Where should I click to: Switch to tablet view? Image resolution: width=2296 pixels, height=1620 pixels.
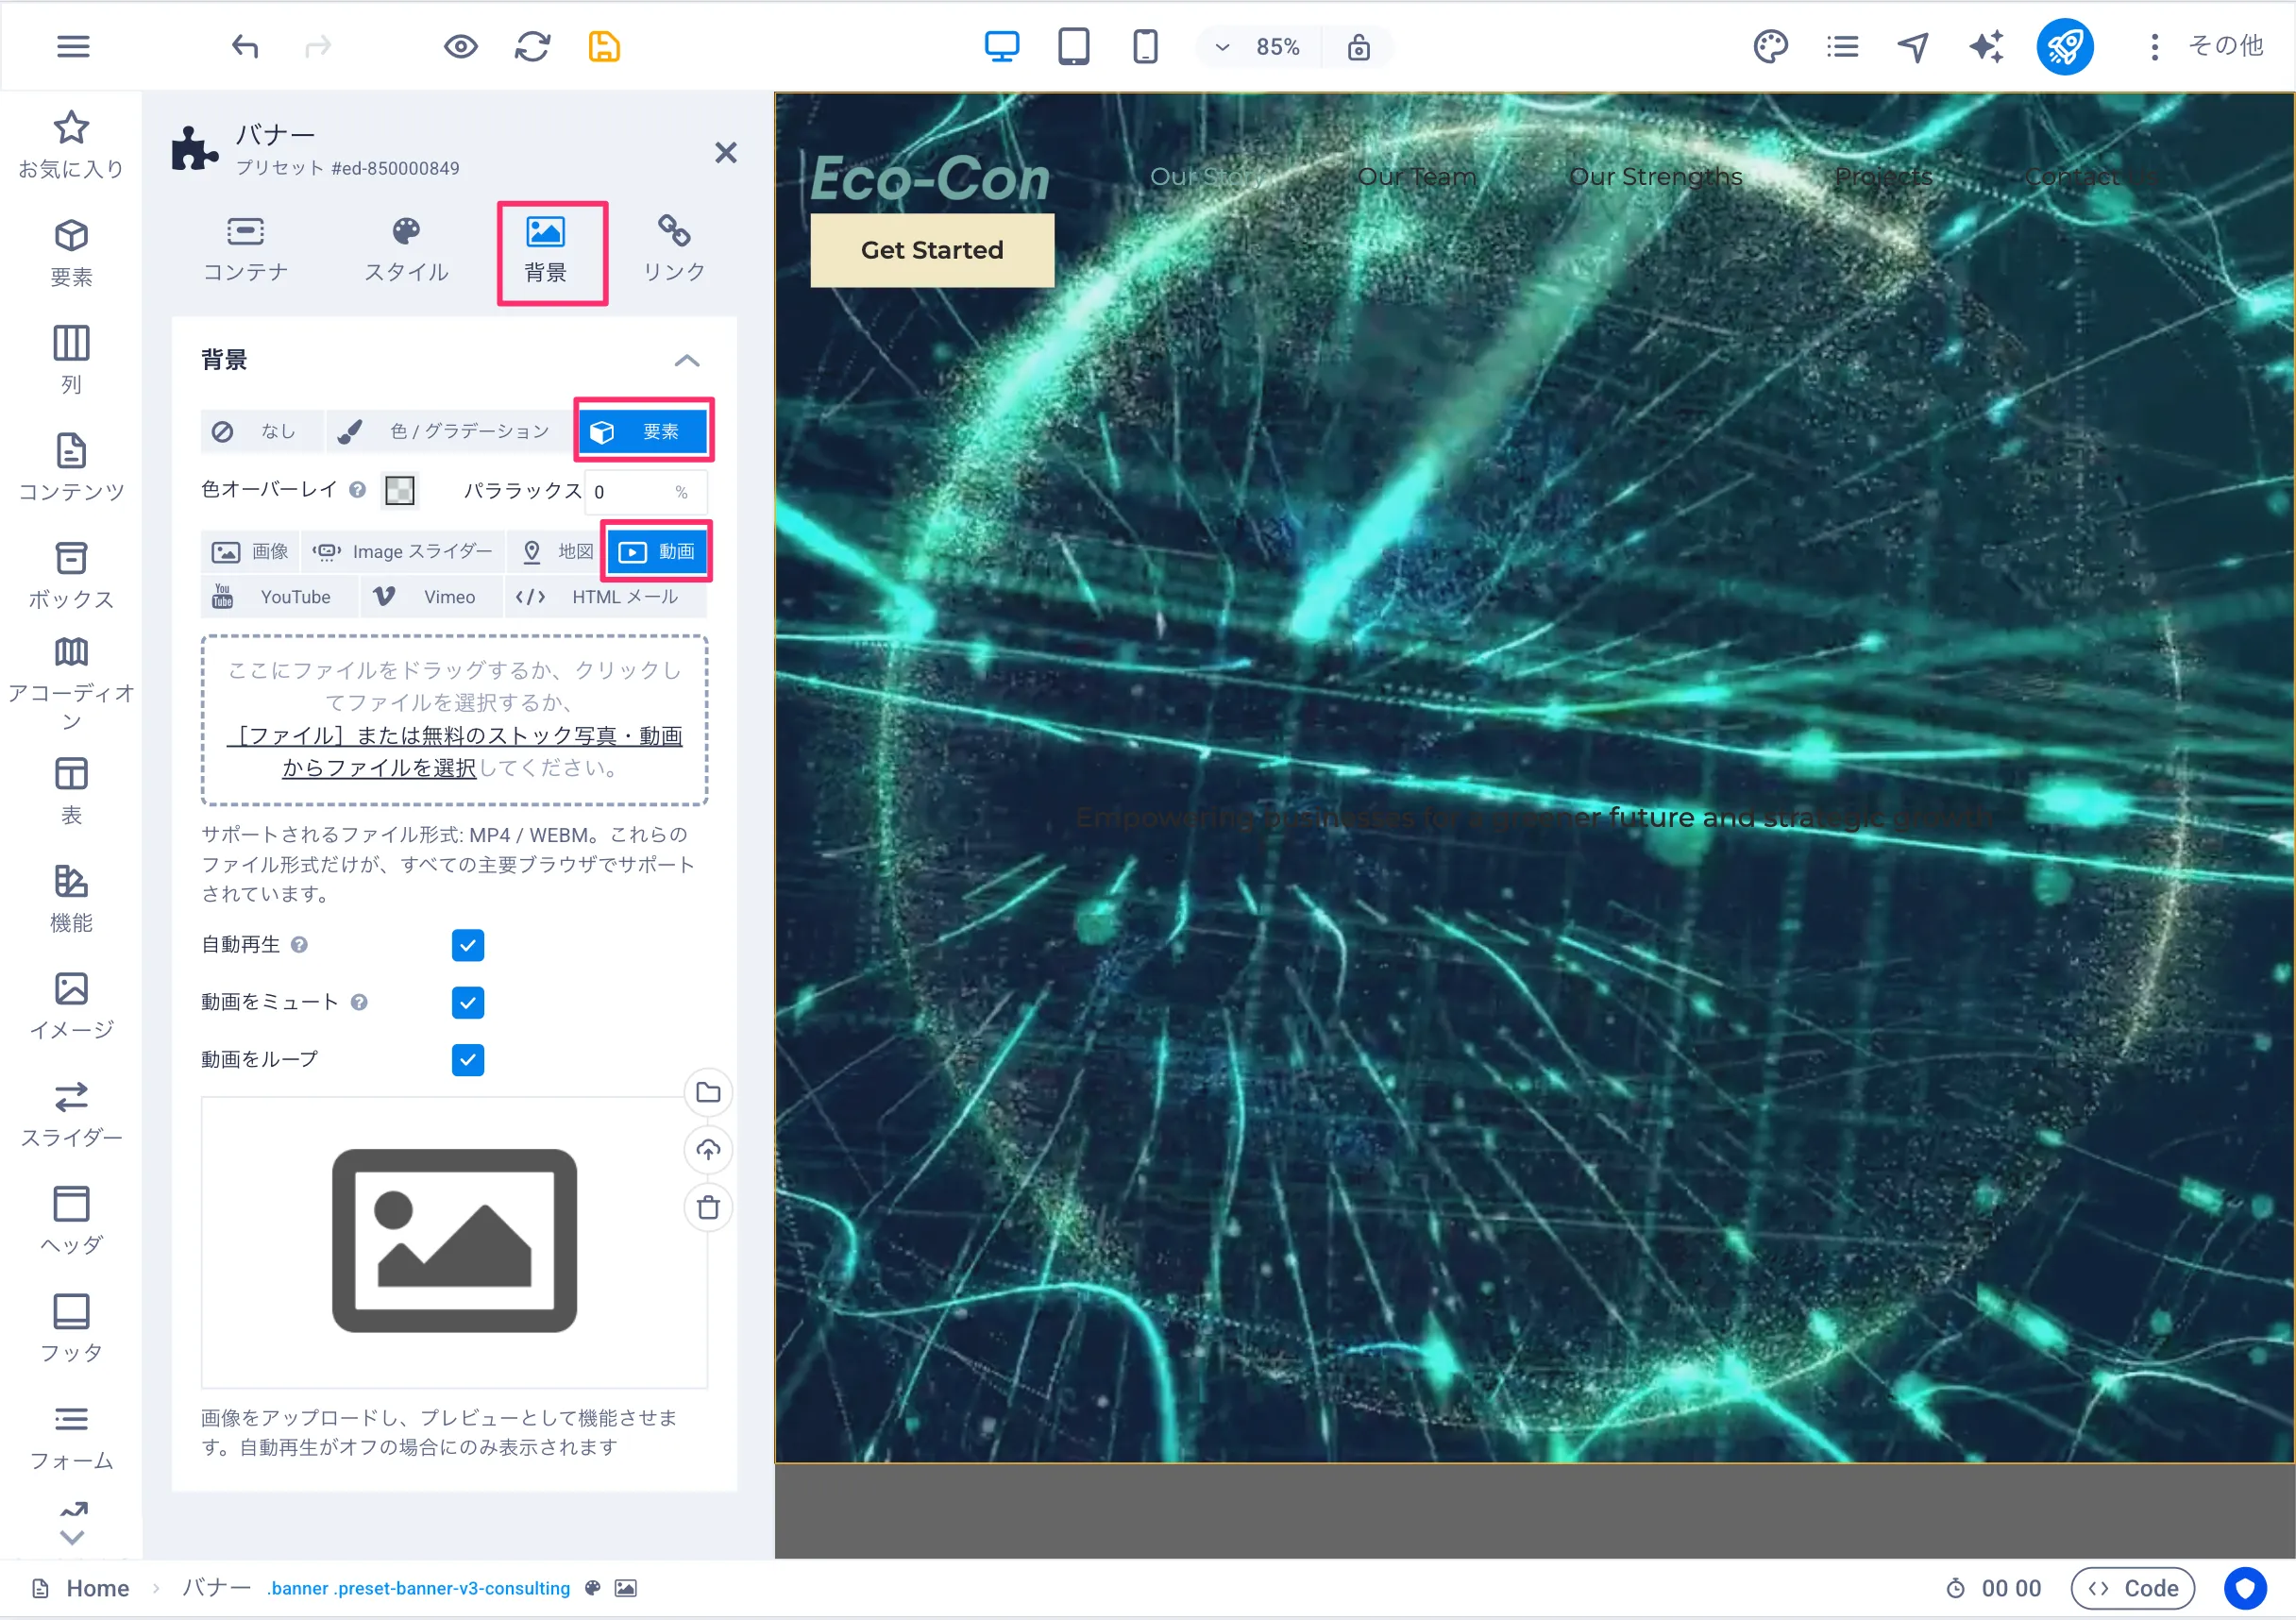1073,47
